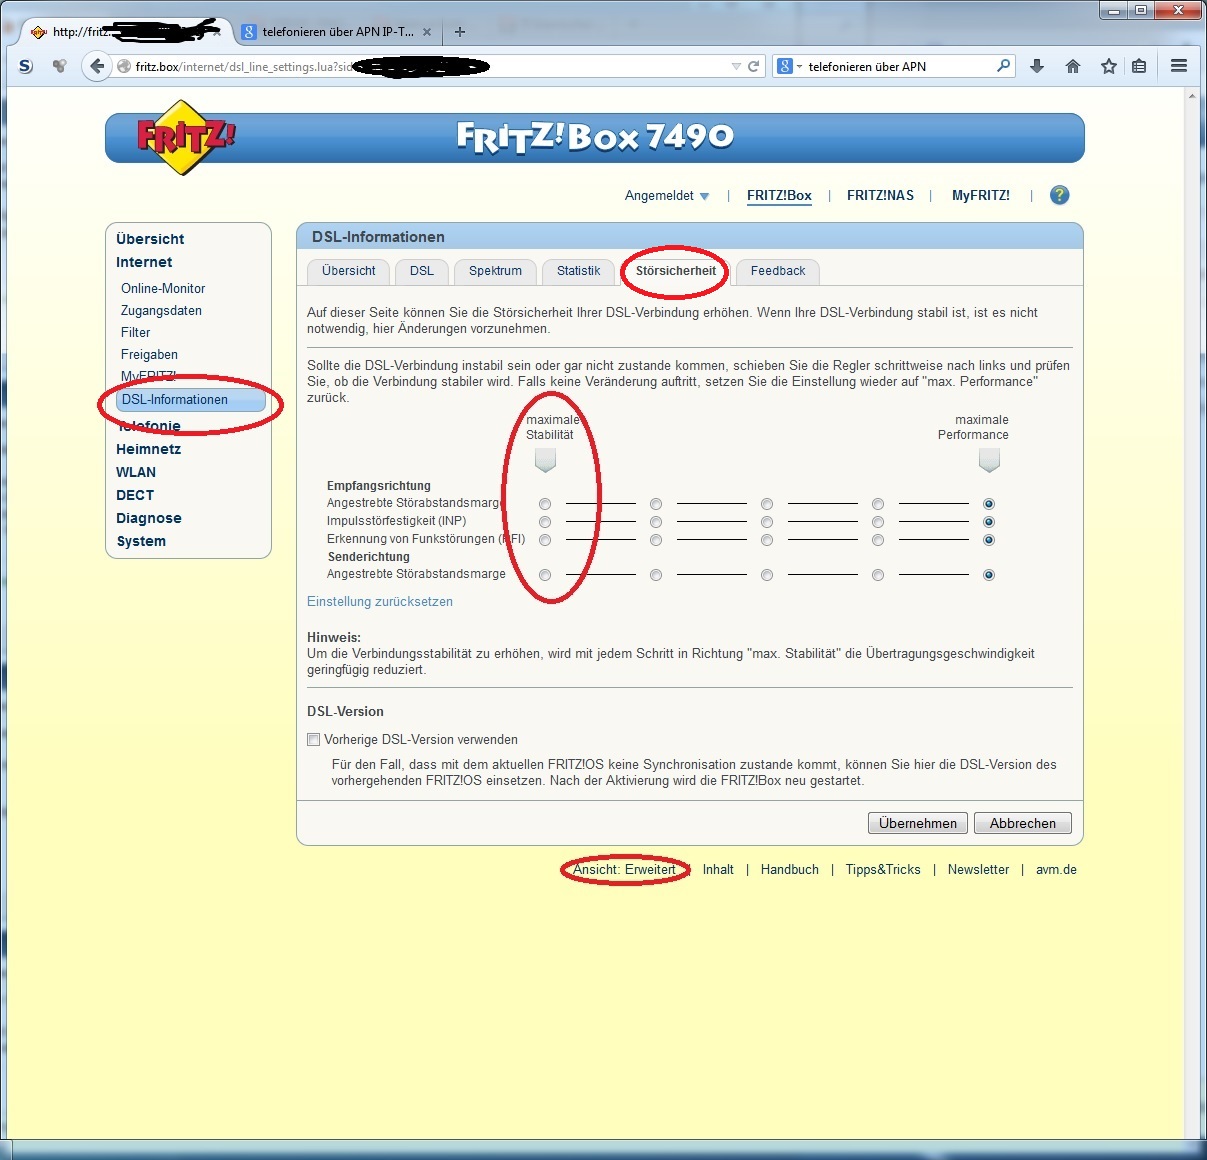This screenshot has width=1207, height=1160.
Task: Select middle step for Senderichtung Störabstandsmarge
Action: (767, 575)
